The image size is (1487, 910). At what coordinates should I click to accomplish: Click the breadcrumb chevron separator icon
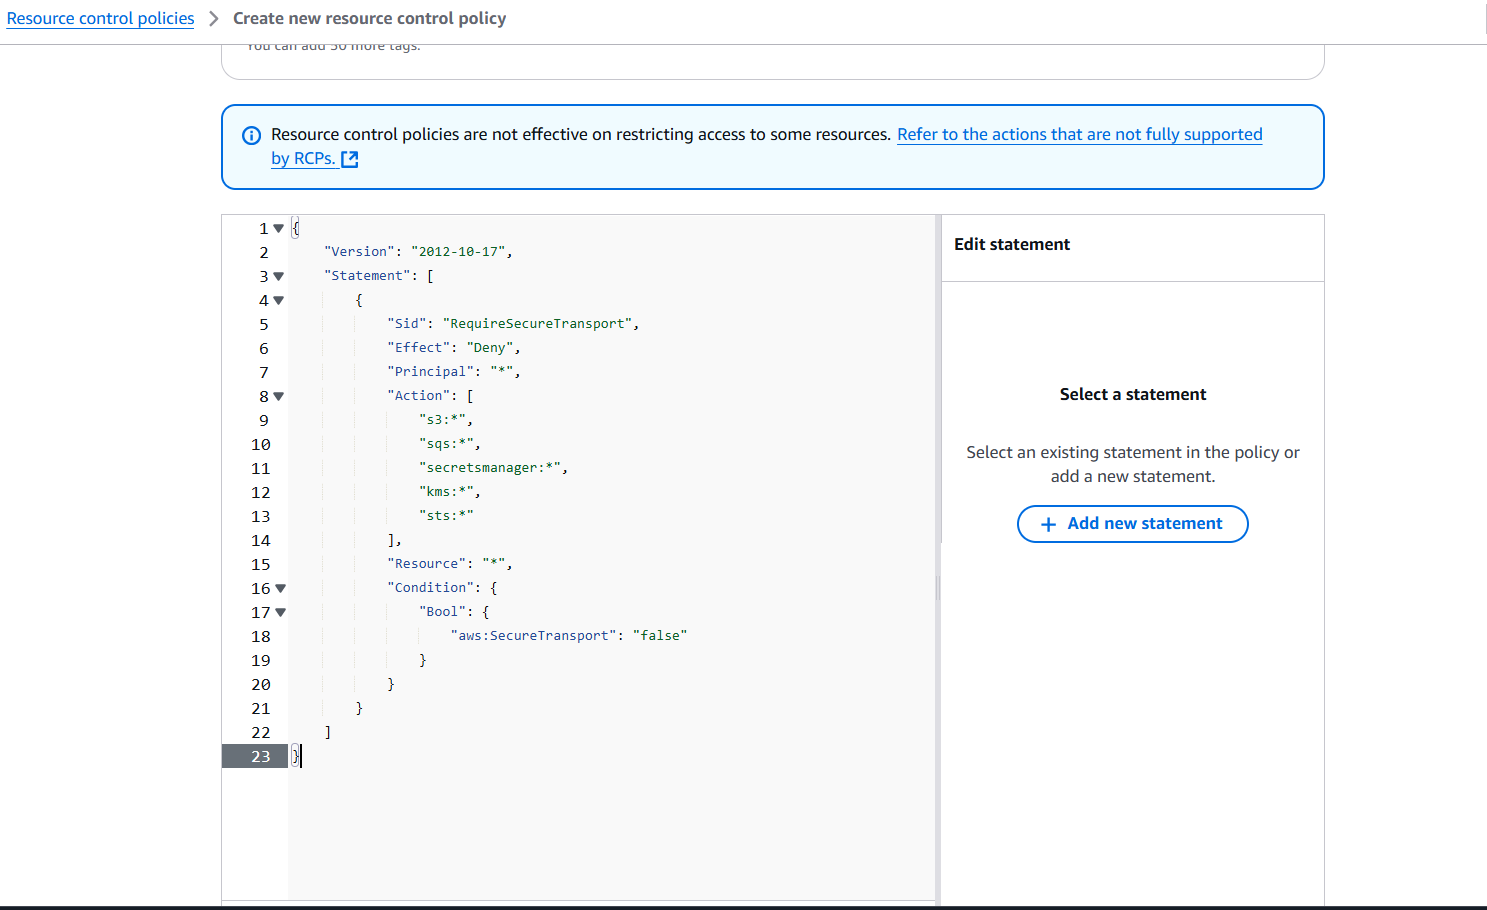[x=214, y=19]
